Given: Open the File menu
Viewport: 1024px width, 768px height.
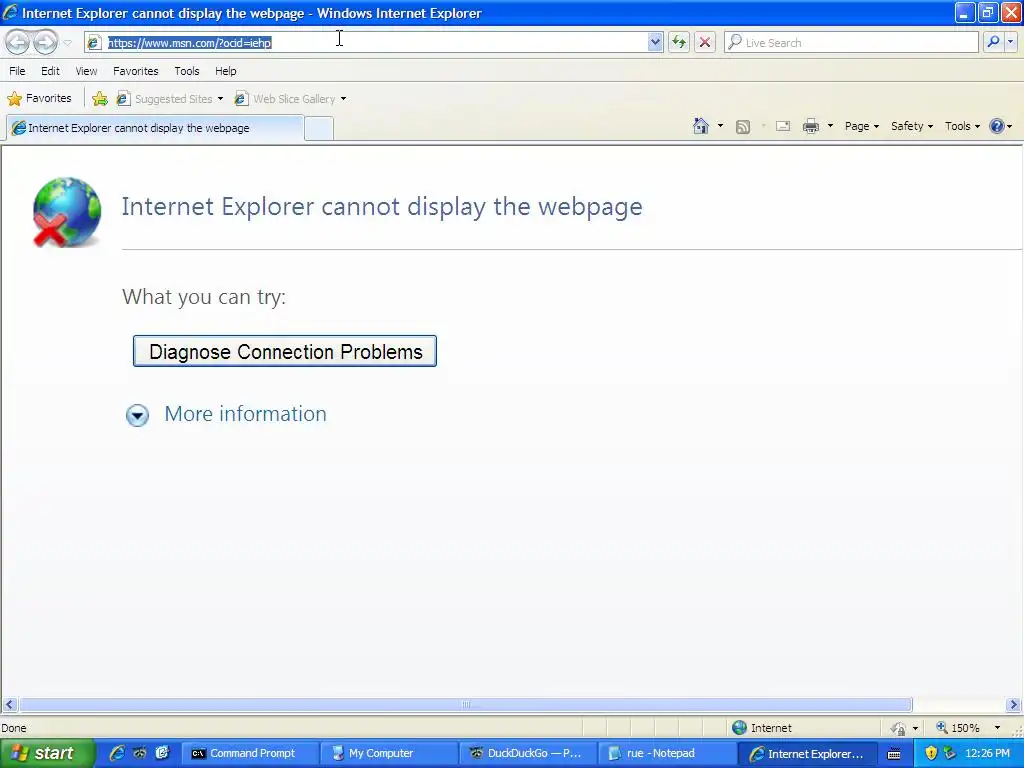Looking at the screenshot, I should click(18, 71).
